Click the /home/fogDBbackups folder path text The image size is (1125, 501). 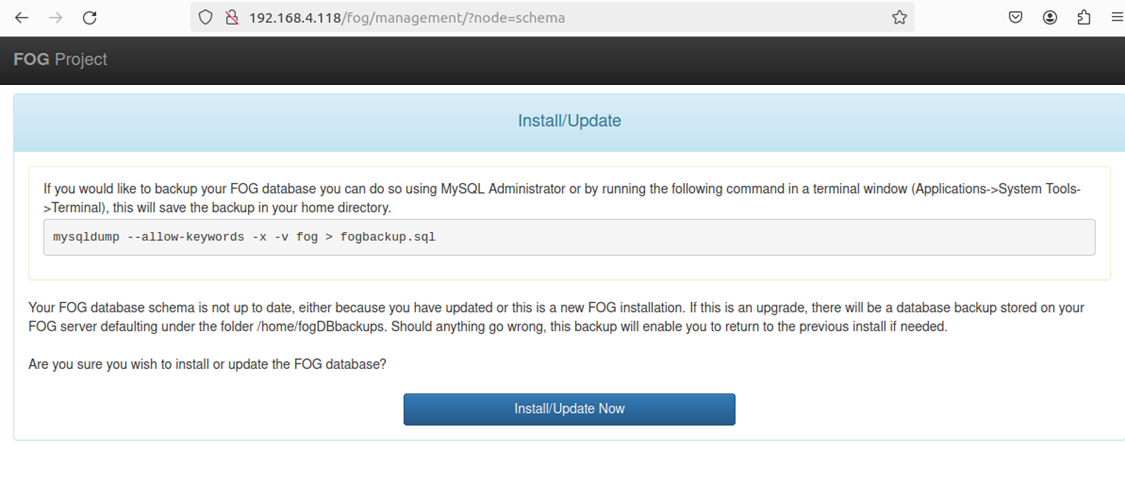coord(315,327)
